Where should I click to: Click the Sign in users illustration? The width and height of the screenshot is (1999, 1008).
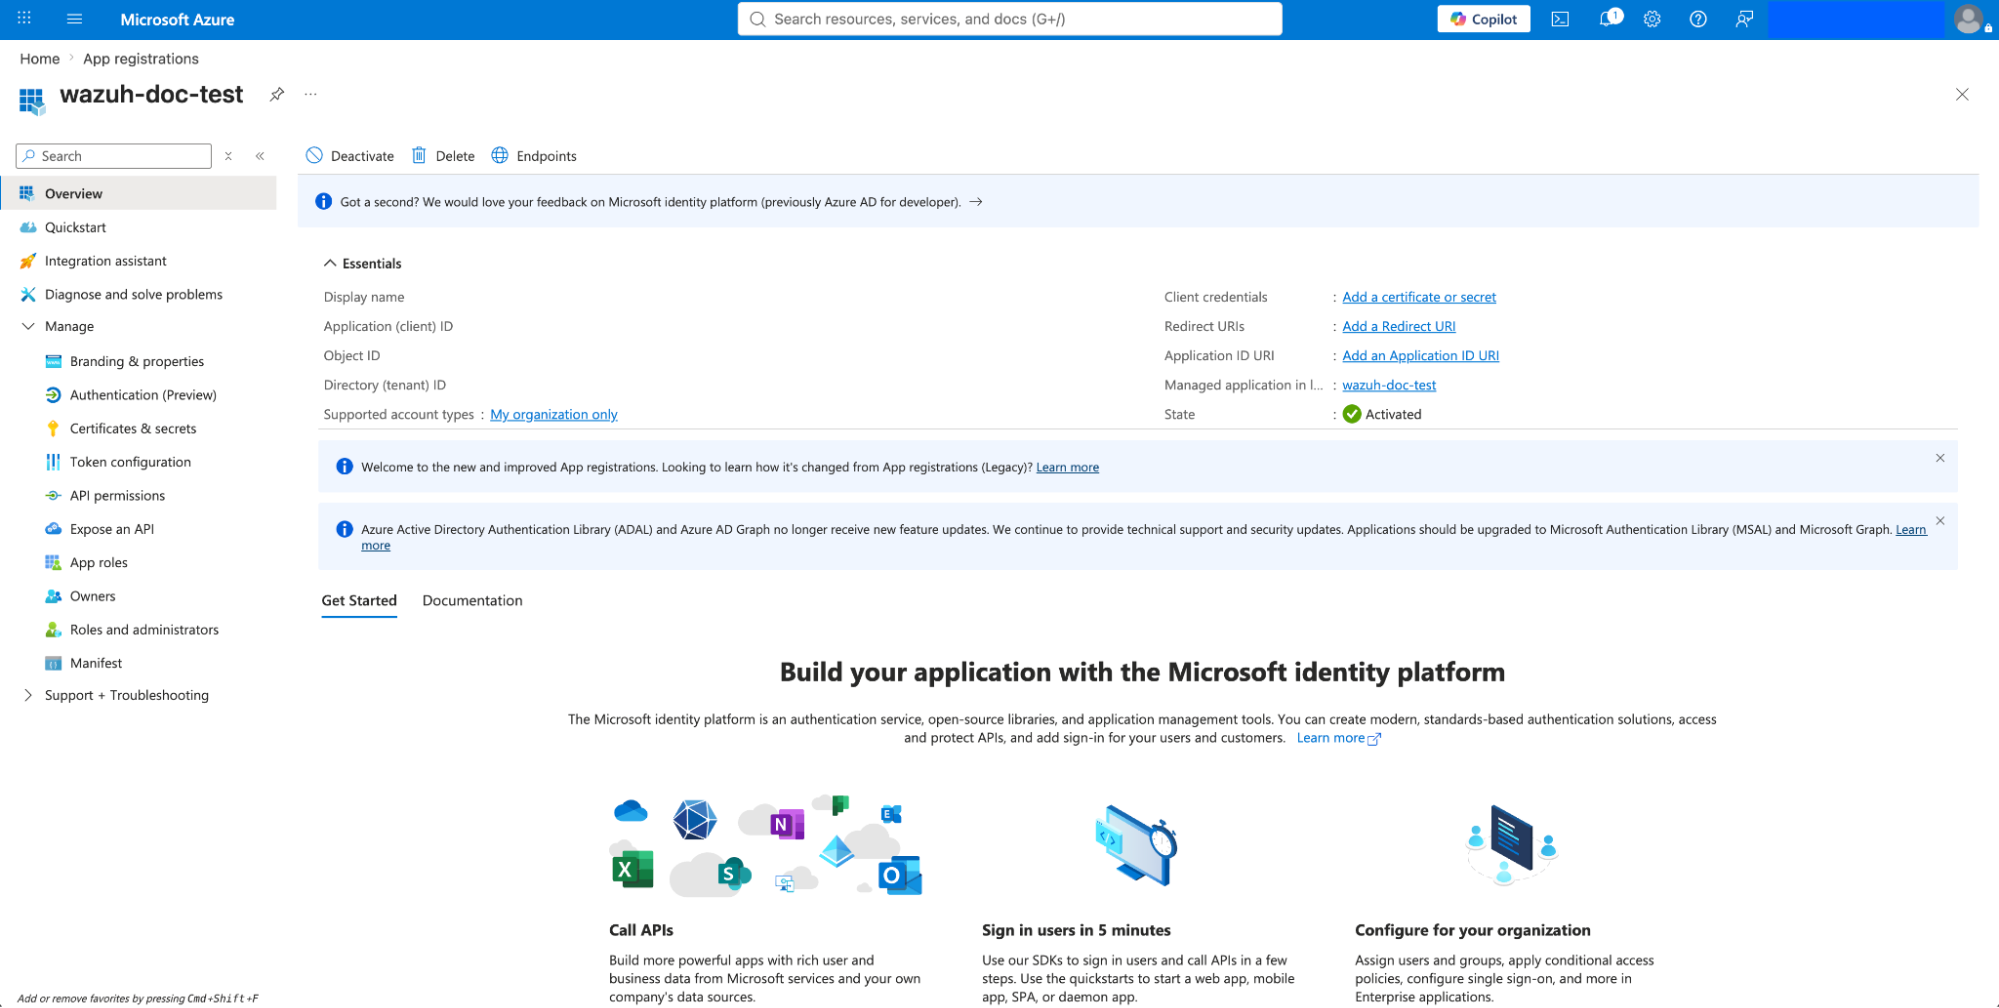coord(1136,845)
